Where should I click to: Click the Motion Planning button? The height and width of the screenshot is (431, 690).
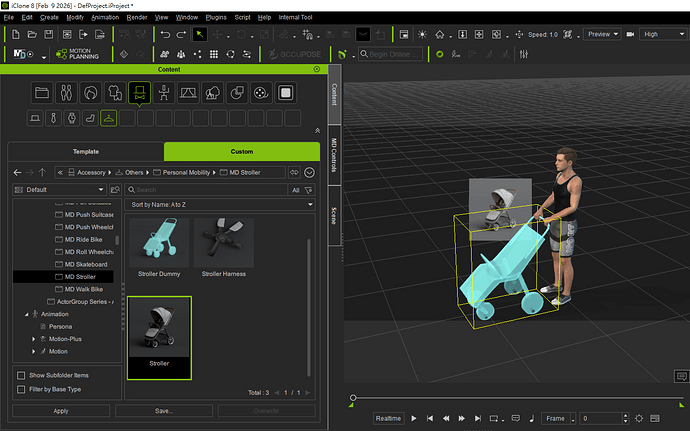[77, 54]
